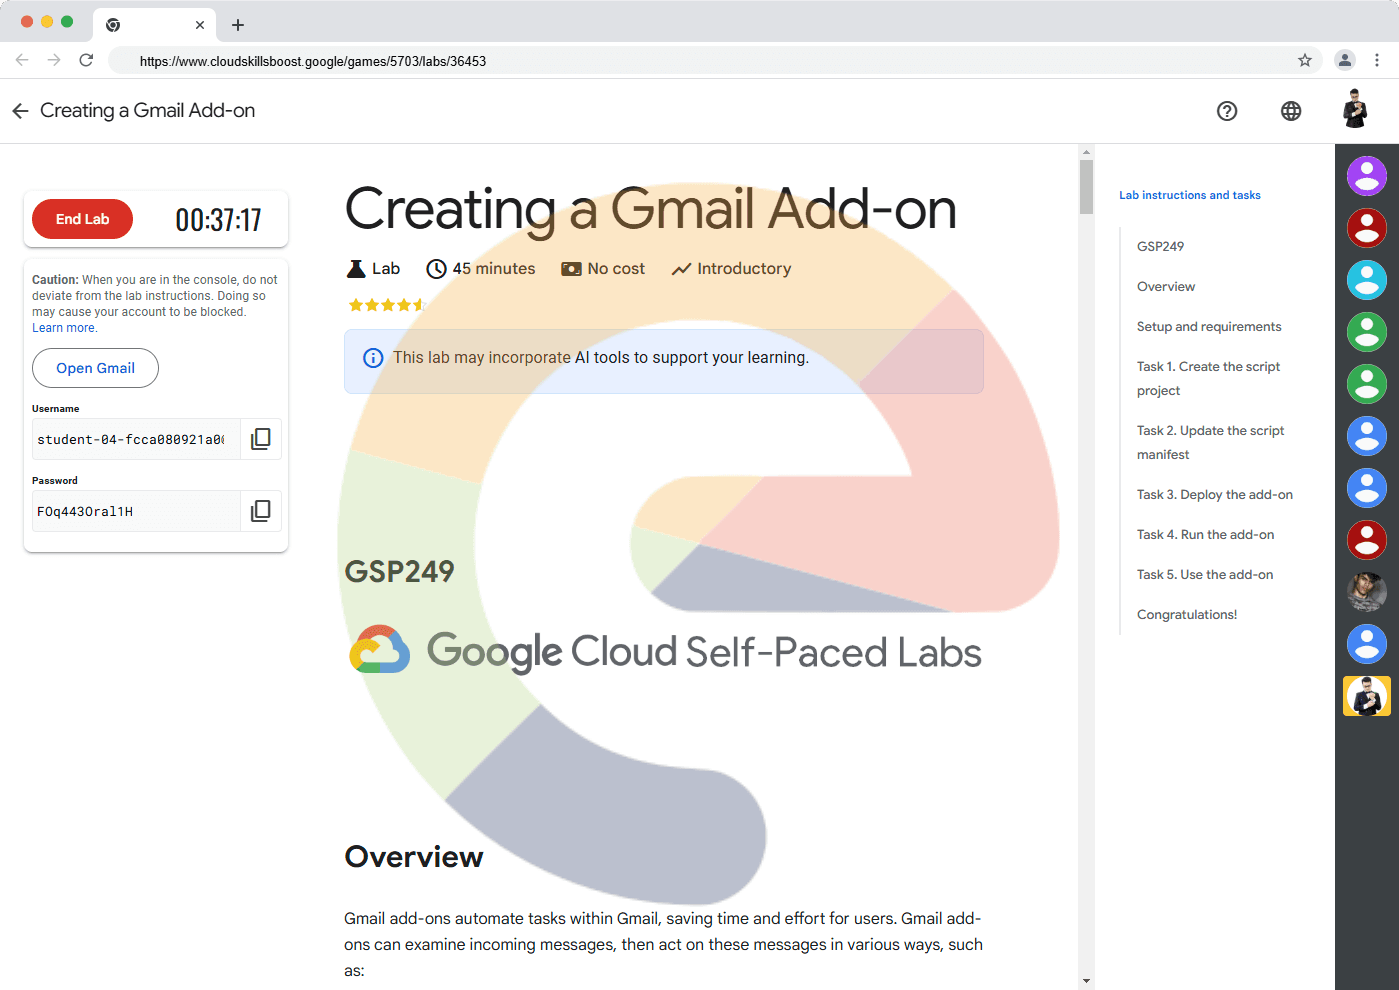Click the scrollbar down arrow

coord(1086,981)
